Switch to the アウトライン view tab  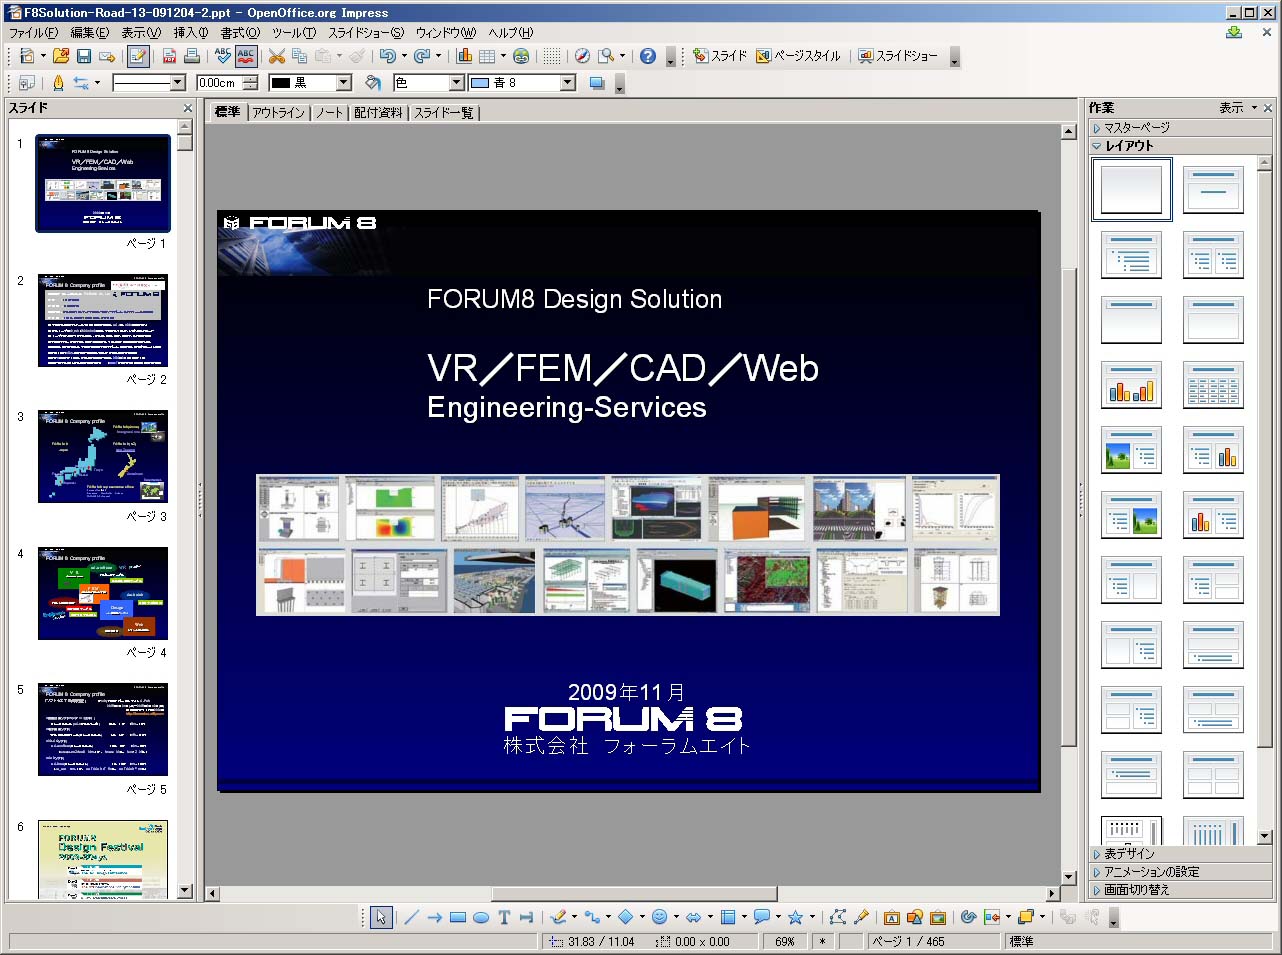(278, 112)
